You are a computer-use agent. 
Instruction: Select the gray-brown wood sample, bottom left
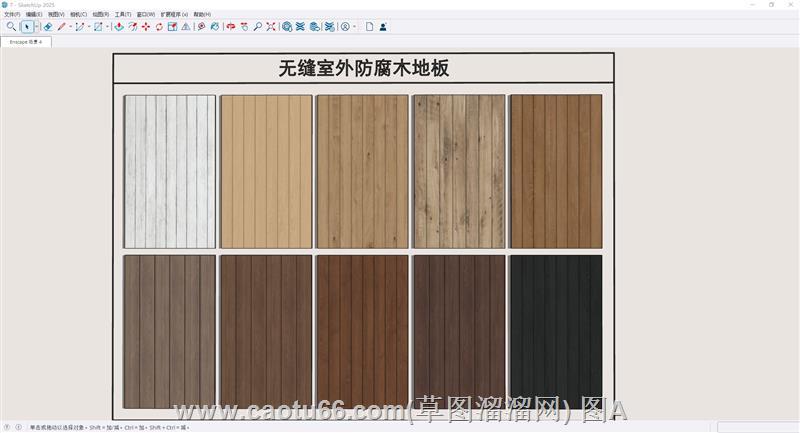pos(169,332)
